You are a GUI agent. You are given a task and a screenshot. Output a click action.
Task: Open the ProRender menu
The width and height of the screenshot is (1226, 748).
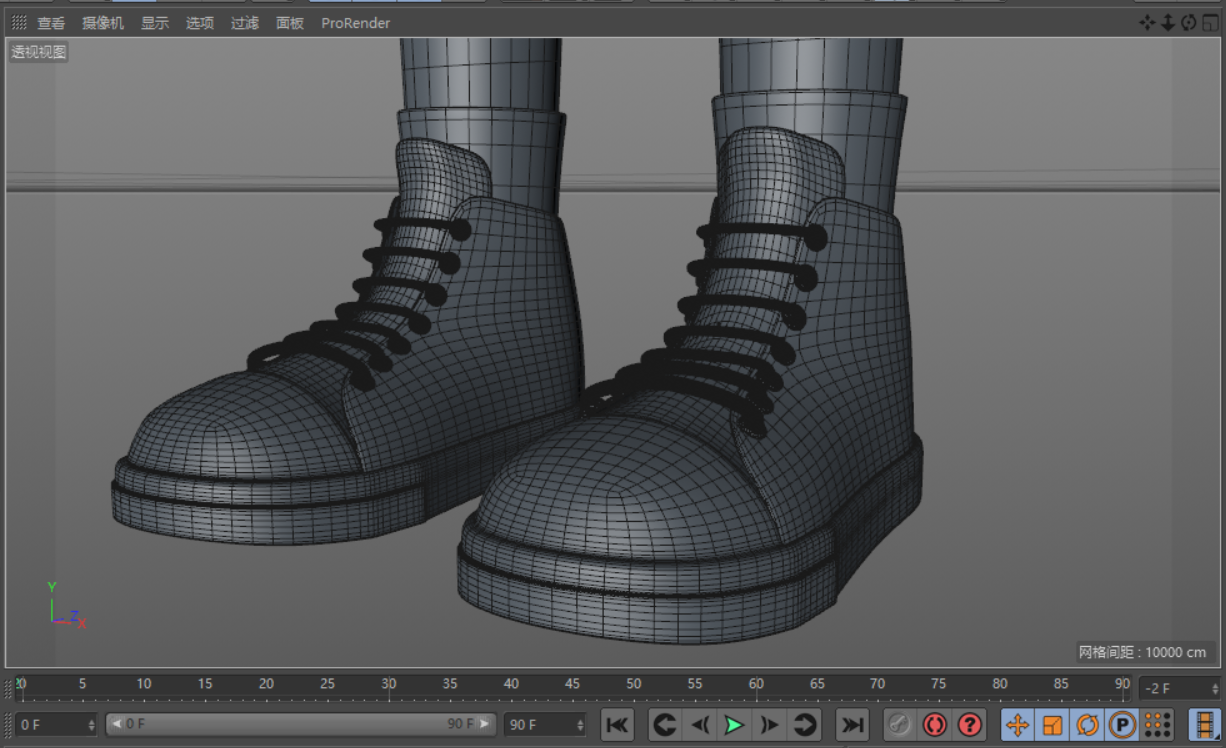click(x=355, y=22)
